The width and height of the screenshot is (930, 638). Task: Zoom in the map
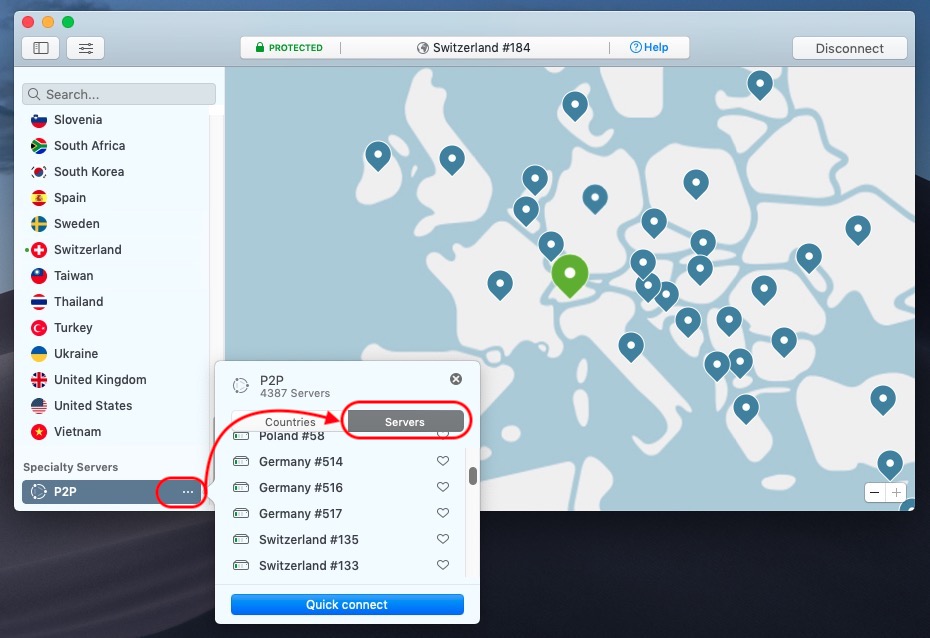coord(896,492)
